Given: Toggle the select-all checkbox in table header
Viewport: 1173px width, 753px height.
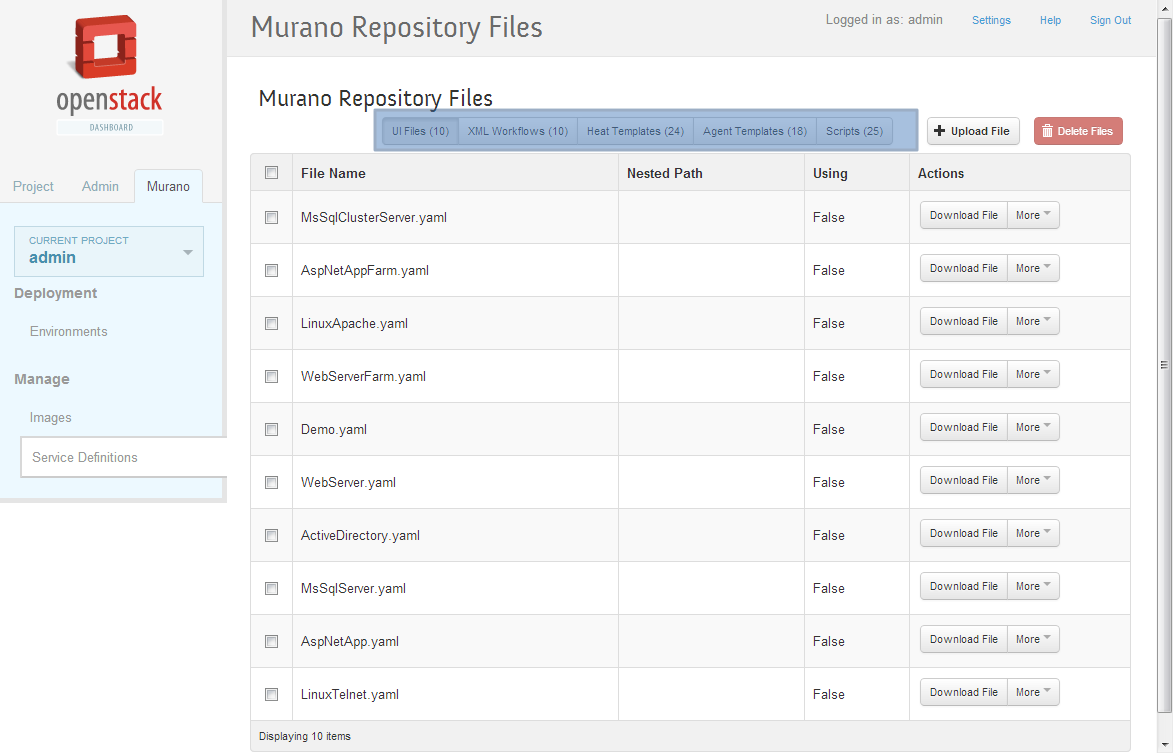Looking at the screenshot, I should tap(271, 173).
